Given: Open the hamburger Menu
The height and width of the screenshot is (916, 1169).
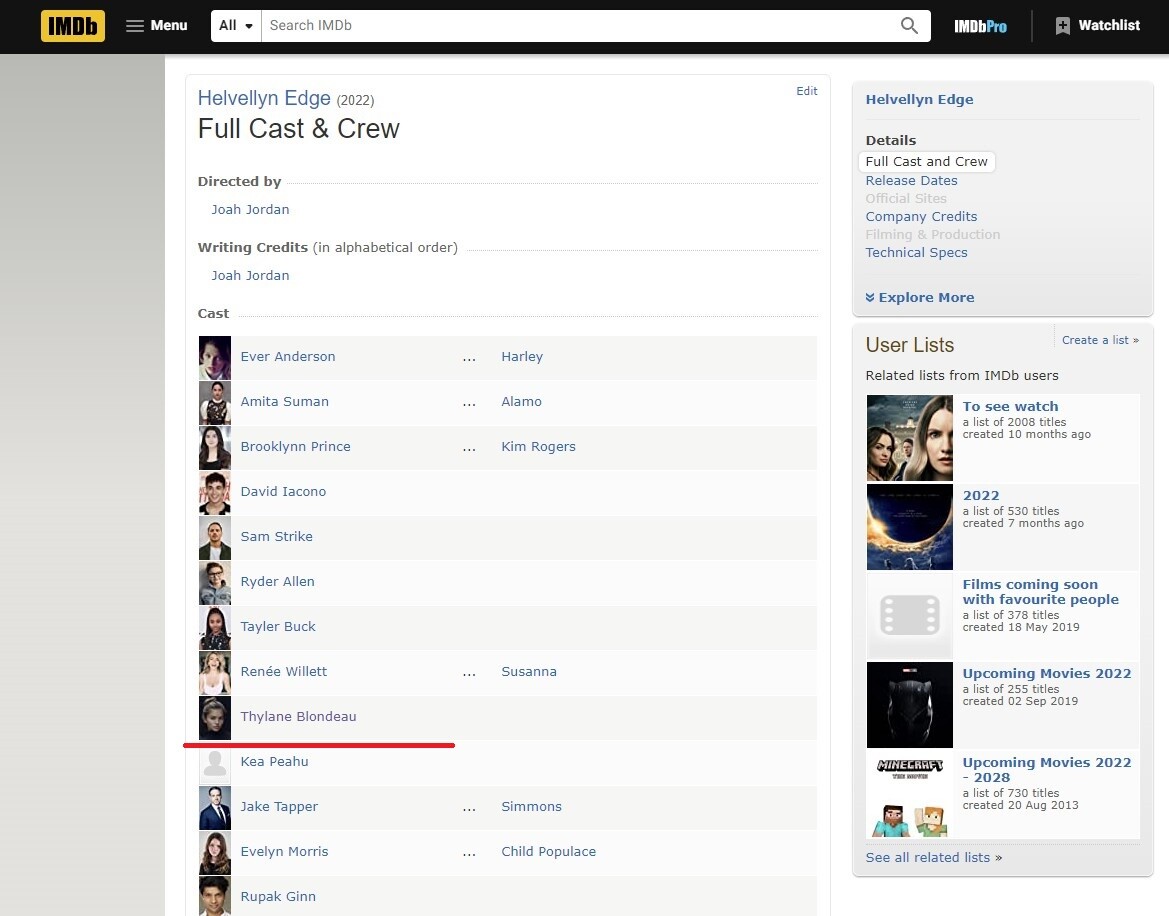Looking at the screenshot, I should [x=157, y=25].
